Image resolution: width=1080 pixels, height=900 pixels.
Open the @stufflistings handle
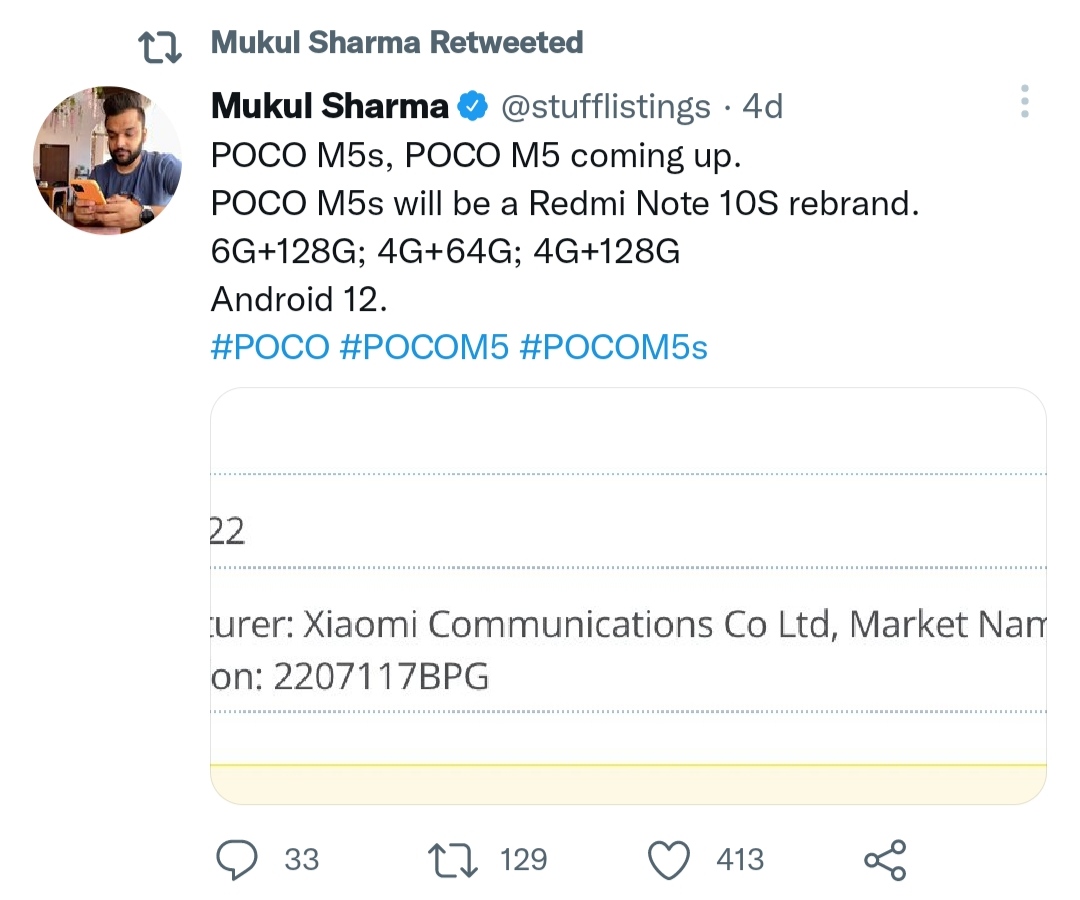pyautogui.click(x=606, y=107)
